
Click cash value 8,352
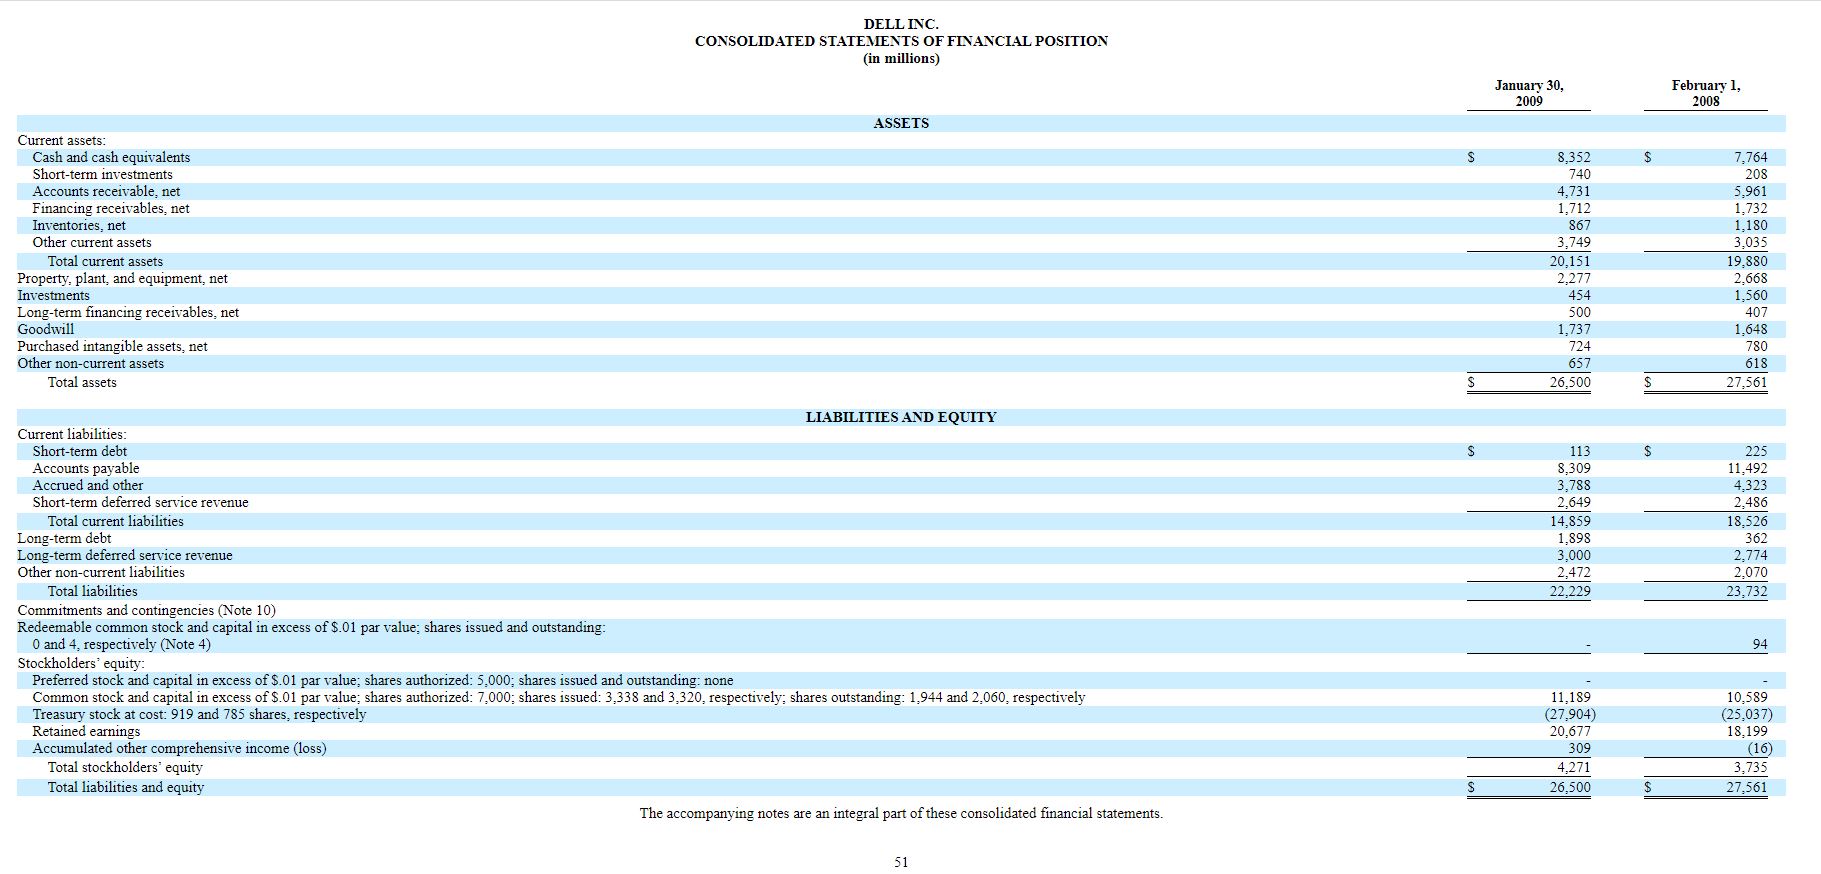coord(1574,157)
